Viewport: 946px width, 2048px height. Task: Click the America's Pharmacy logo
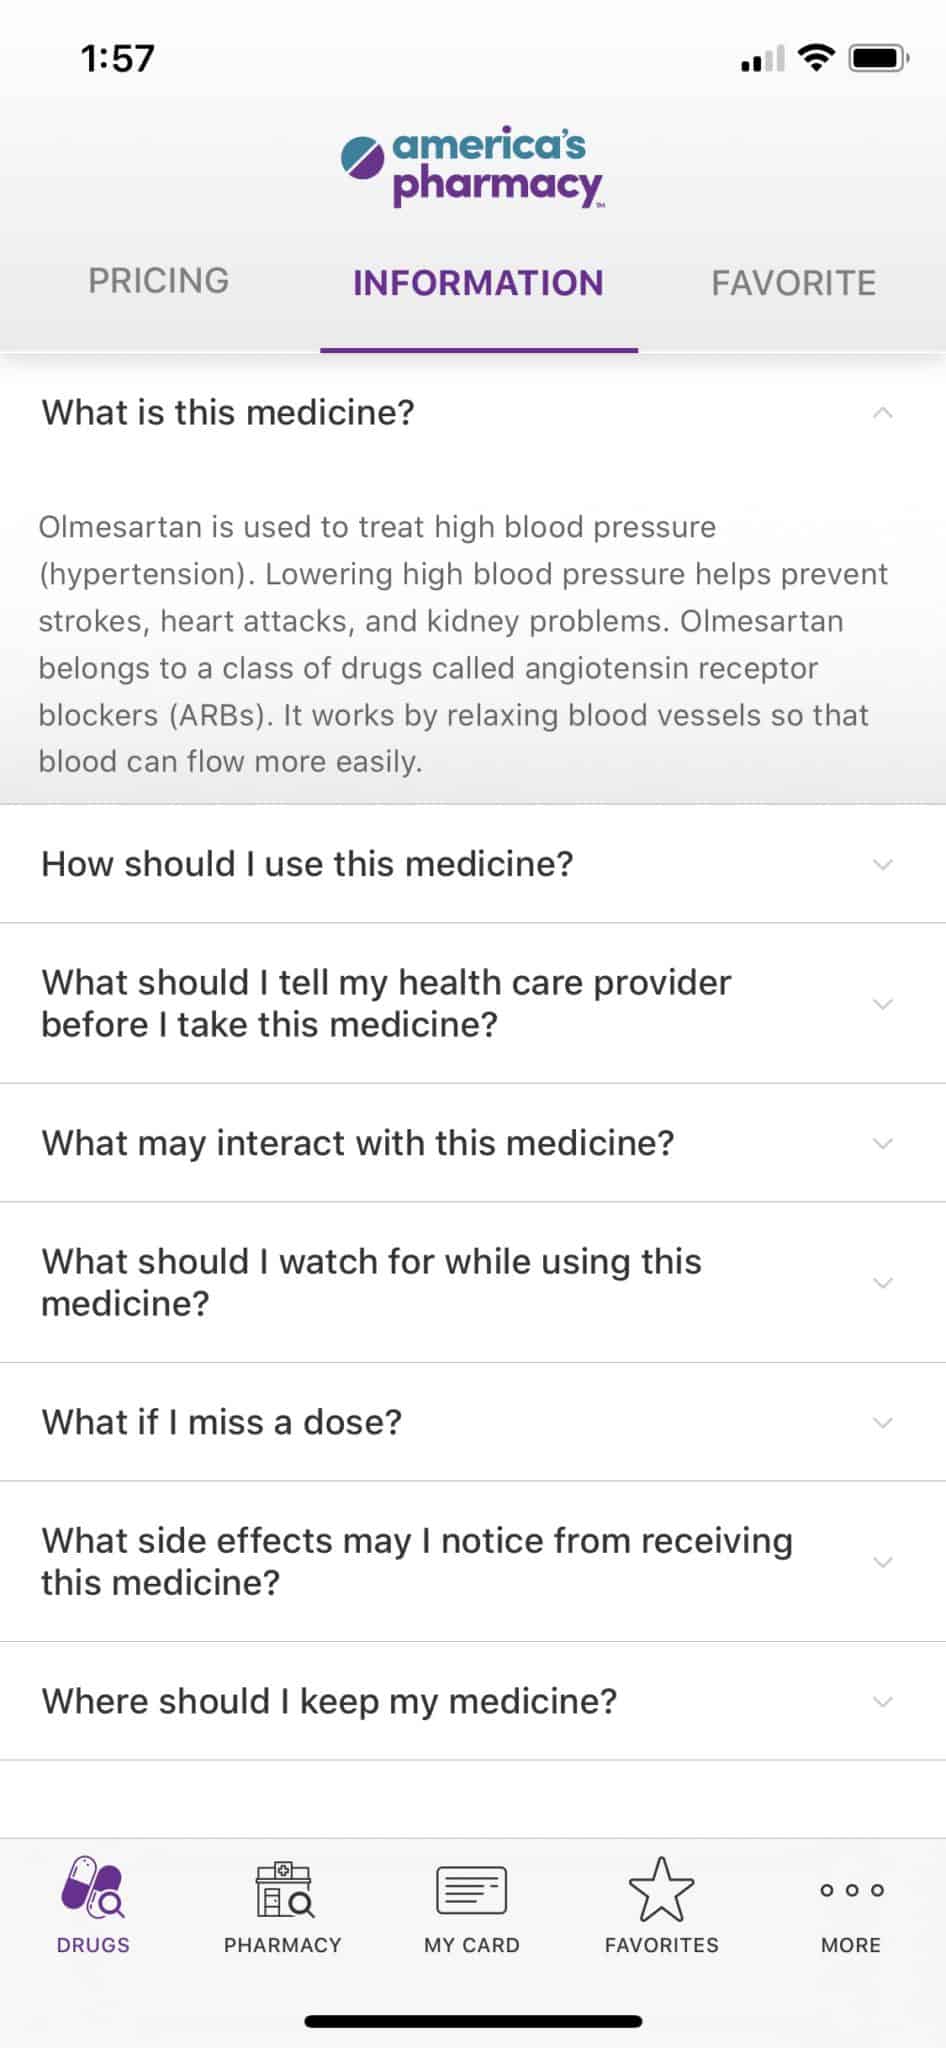point(473,167)
